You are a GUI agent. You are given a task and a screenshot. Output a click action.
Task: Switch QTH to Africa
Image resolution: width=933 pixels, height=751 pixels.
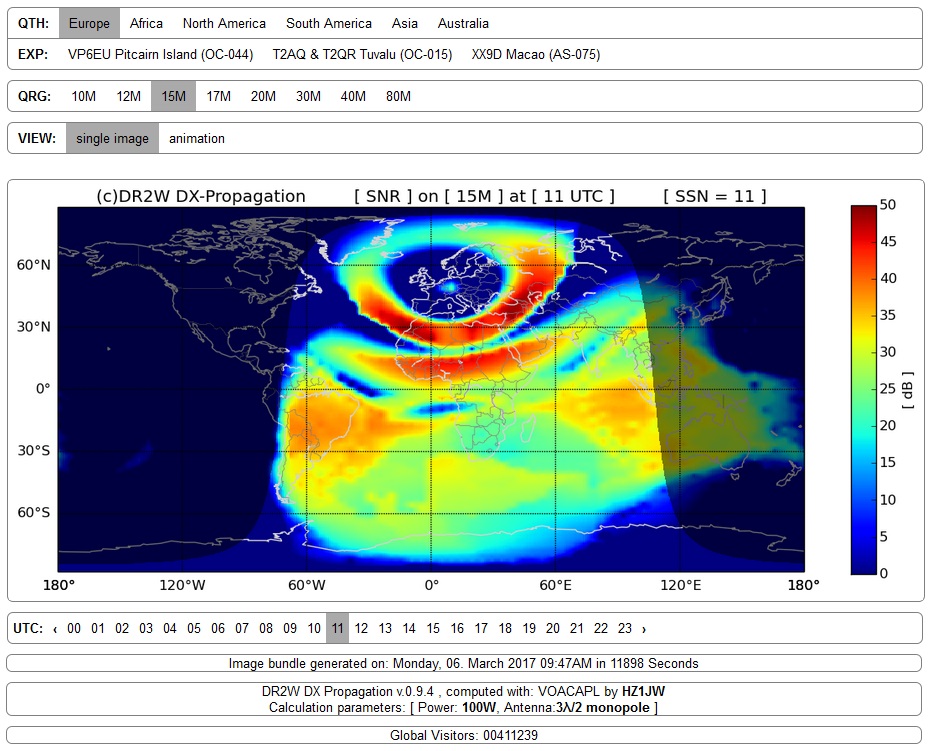click(x=146, y=23)
